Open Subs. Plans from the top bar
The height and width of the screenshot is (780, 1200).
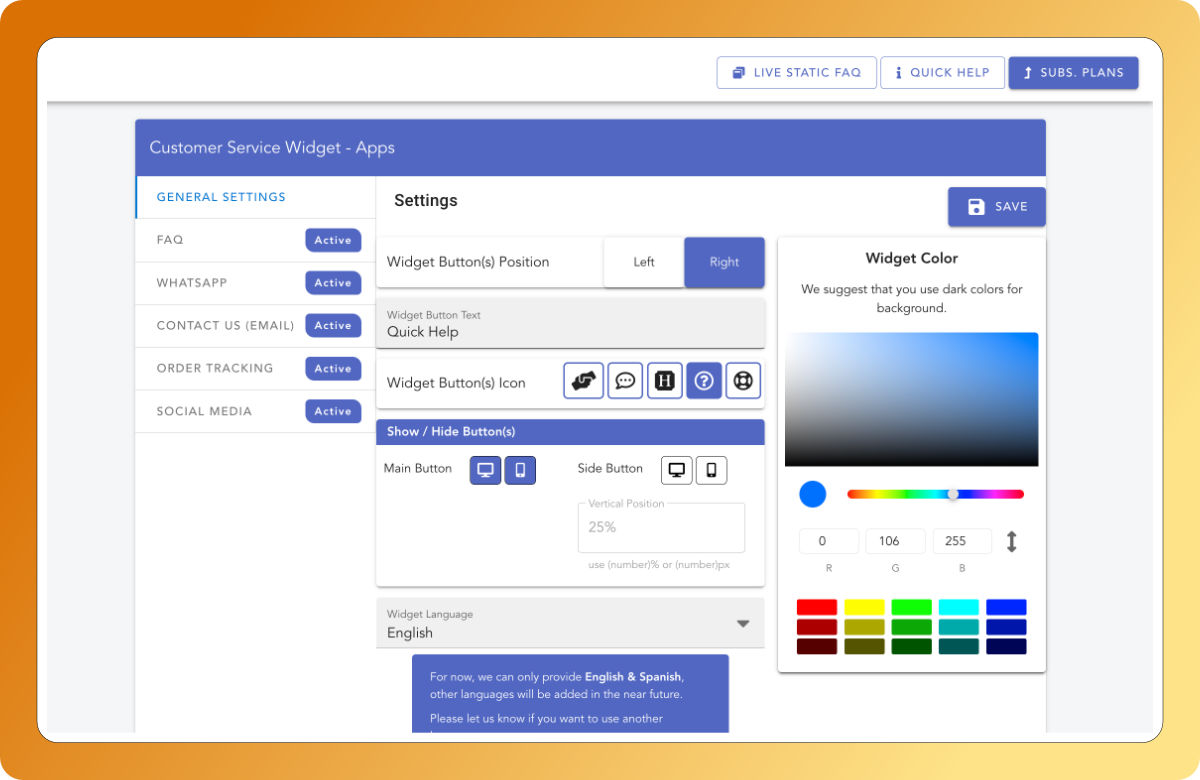1073,73
